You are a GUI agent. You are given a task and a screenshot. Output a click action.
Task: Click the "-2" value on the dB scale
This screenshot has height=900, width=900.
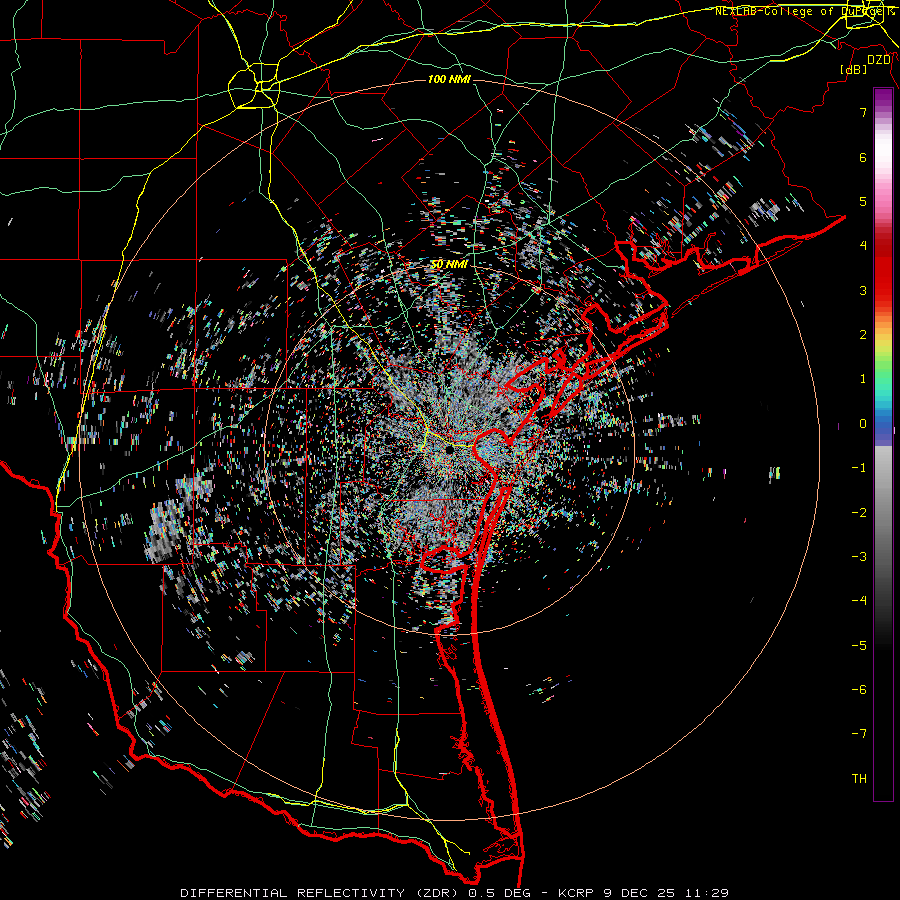coord(859,512)
